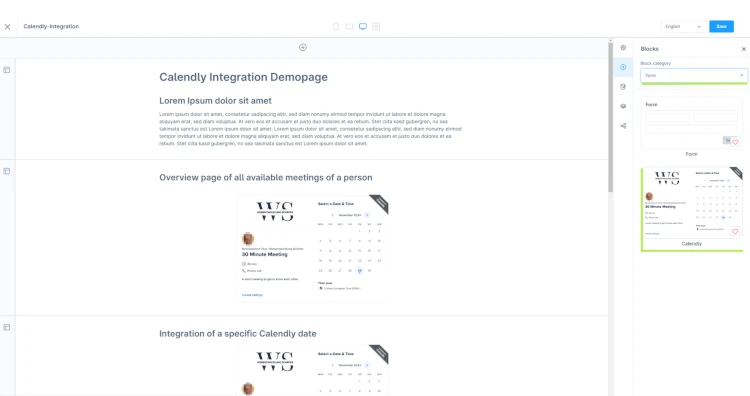Select the Form block thumbnail
The image size is (750, 396).
691,123
